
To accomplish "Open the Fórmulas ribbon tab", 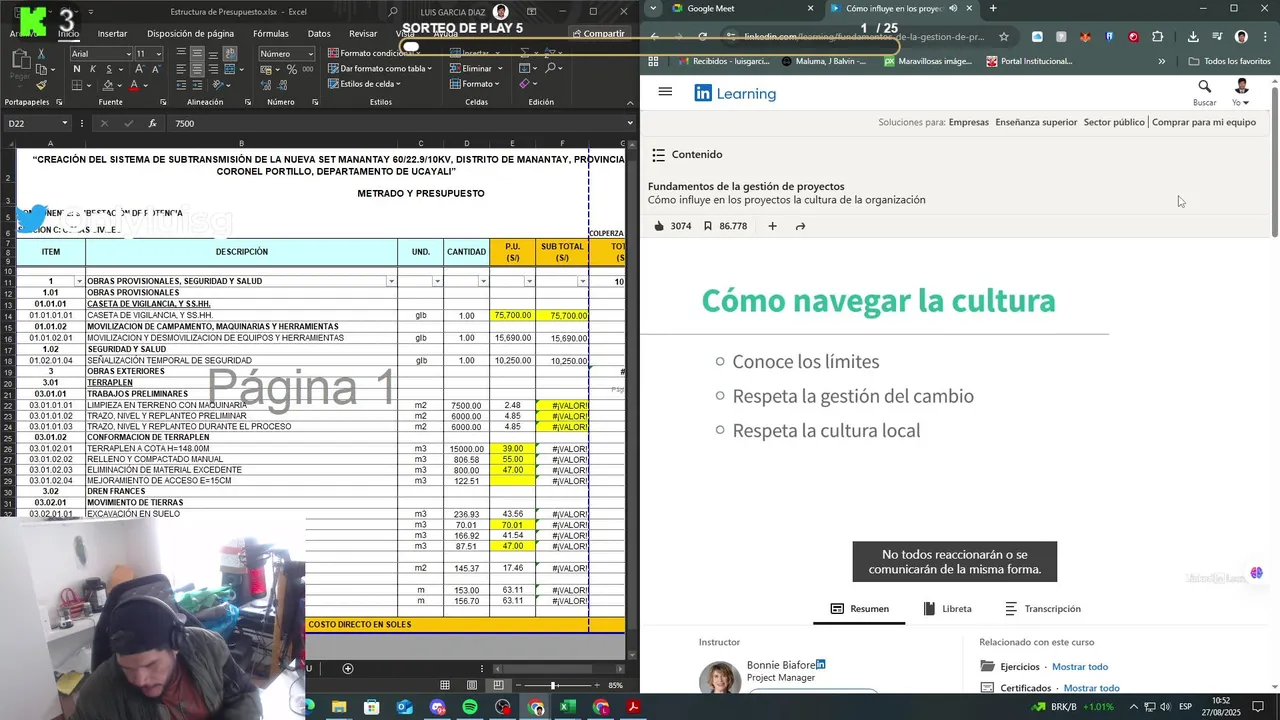I will click(x=270, y=33).
